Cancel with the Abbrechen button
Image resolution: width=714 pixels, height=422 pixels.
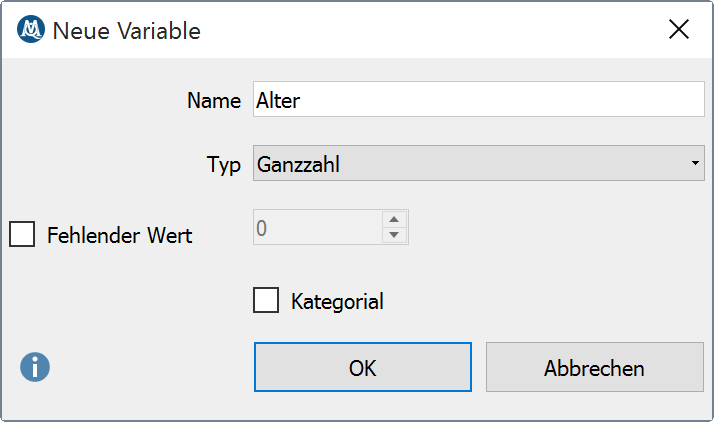(x=595, y=367)
